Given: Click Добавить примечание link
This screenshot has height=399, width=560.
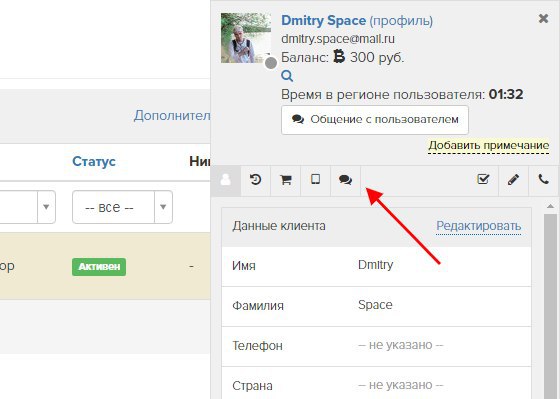Looking at the screenshot, I should [x=489, y=146].
